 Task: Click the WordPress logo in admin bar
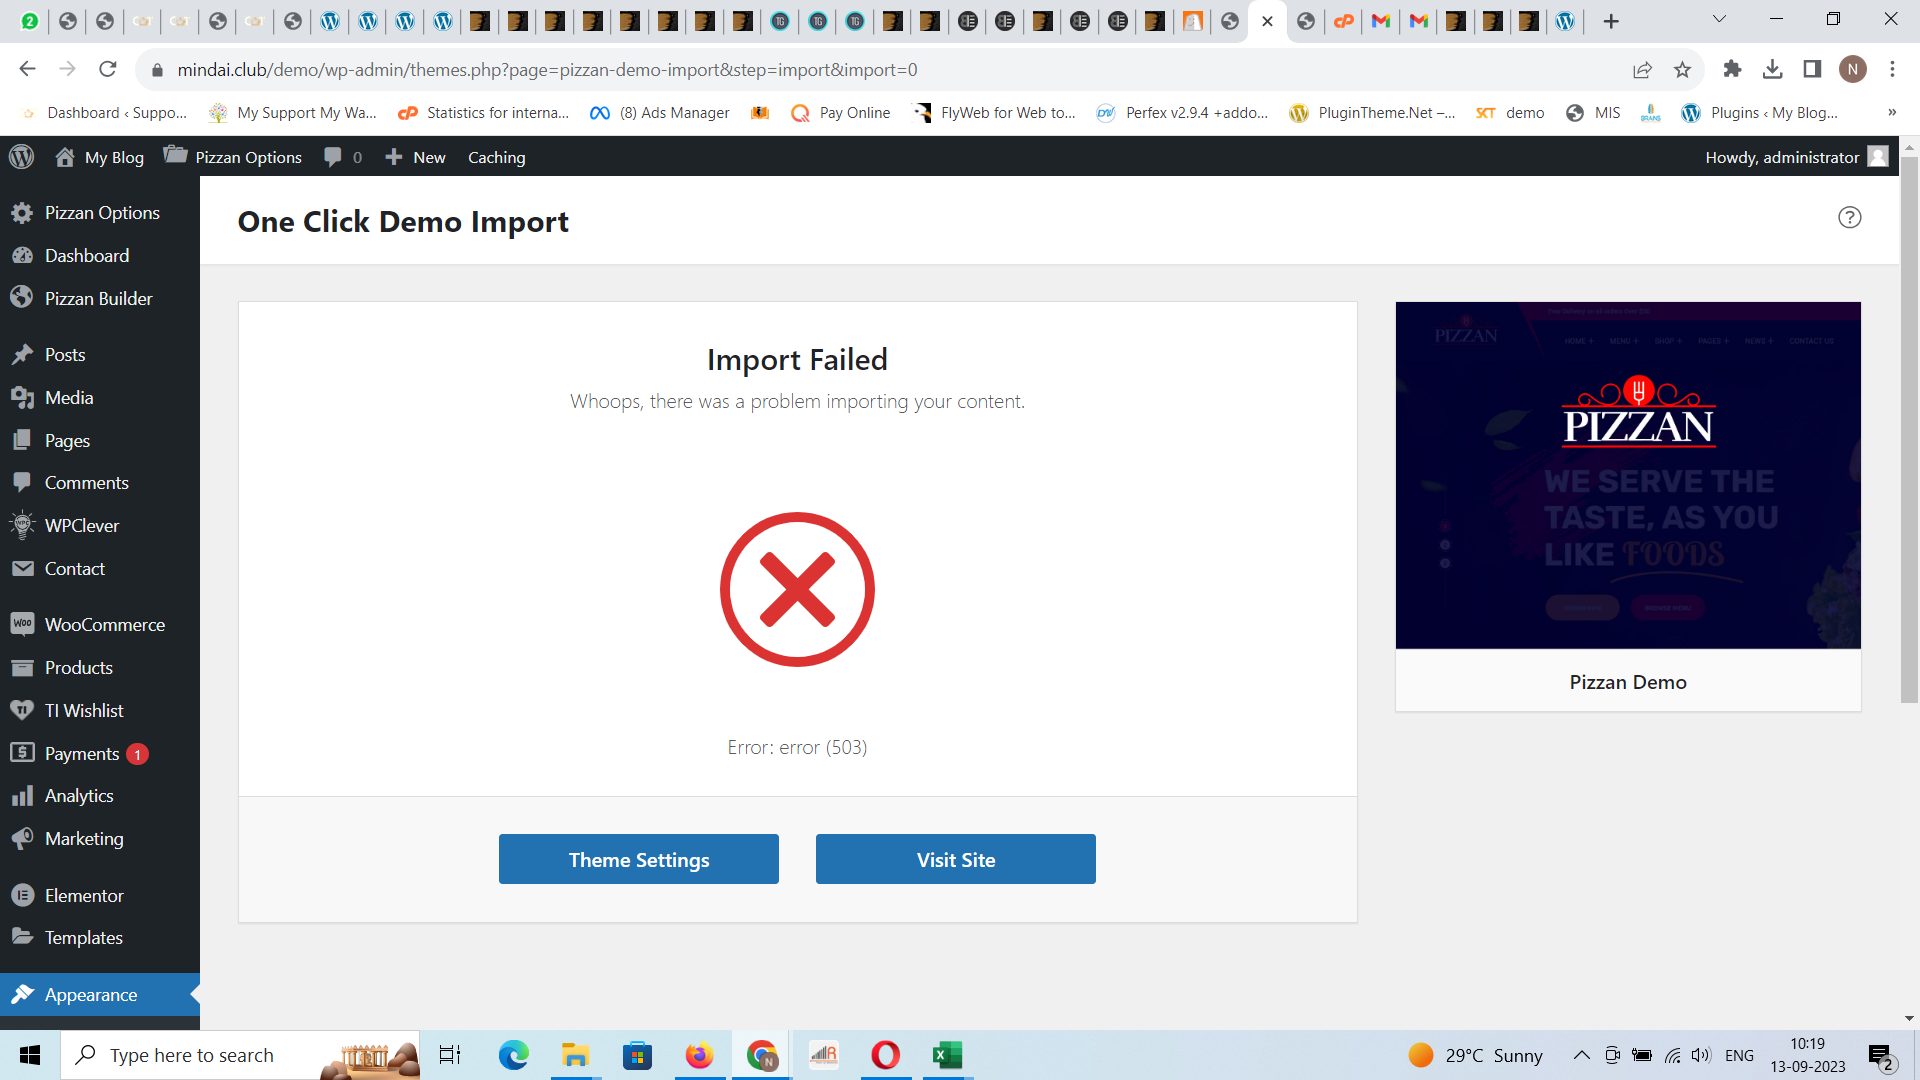point(22,157)
